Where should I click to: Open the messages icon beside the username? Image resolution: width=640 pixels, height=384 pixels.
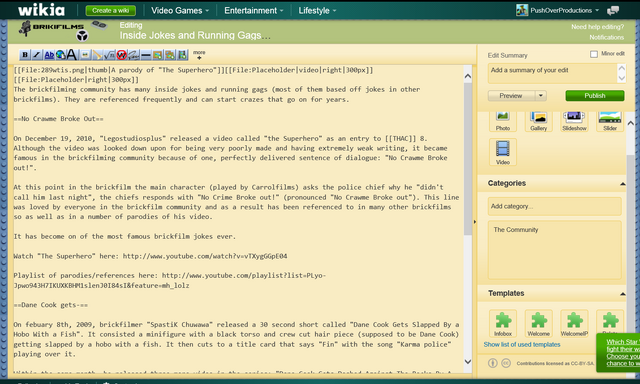(x=613, y=11)
